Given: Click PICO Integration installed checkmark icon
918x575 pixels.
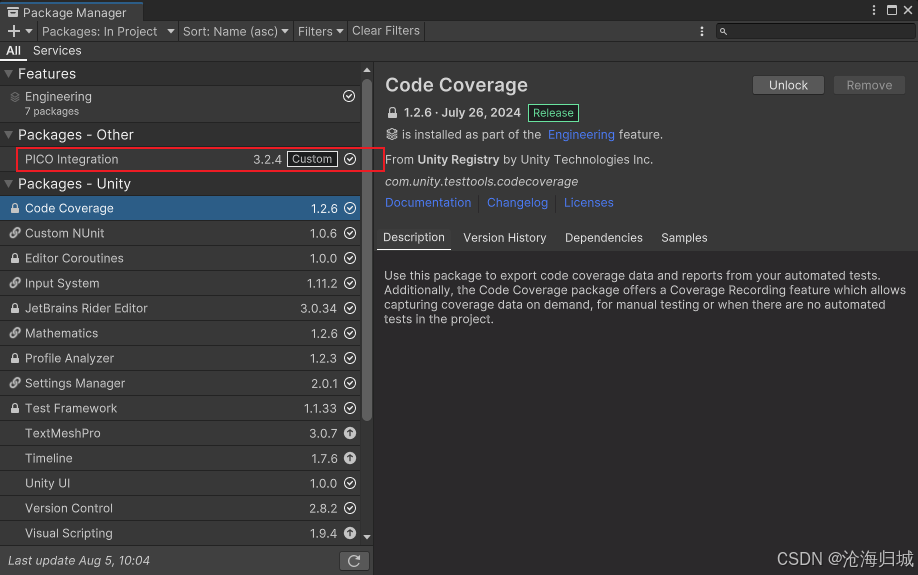Looking at the screenshot, I should (350, 159).
